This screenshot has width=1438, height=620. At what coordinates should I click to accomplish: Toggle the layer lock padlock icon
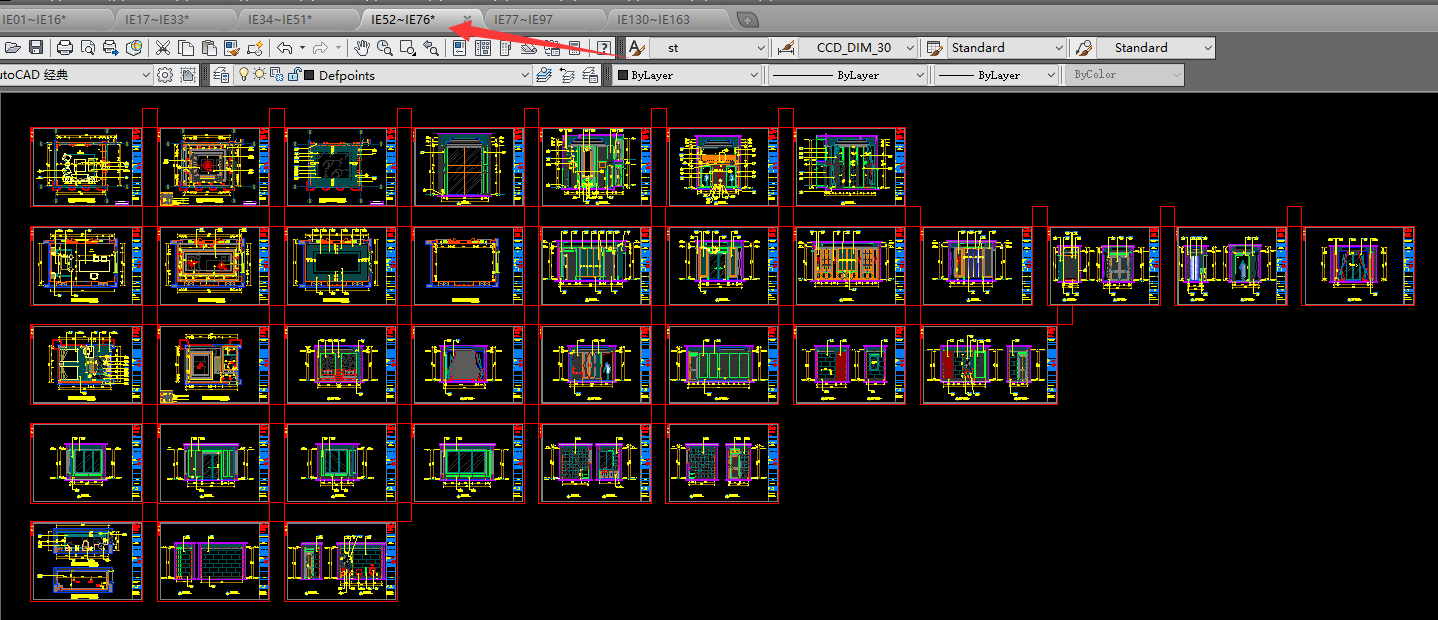pyautogui.click(x=294, y=75)
